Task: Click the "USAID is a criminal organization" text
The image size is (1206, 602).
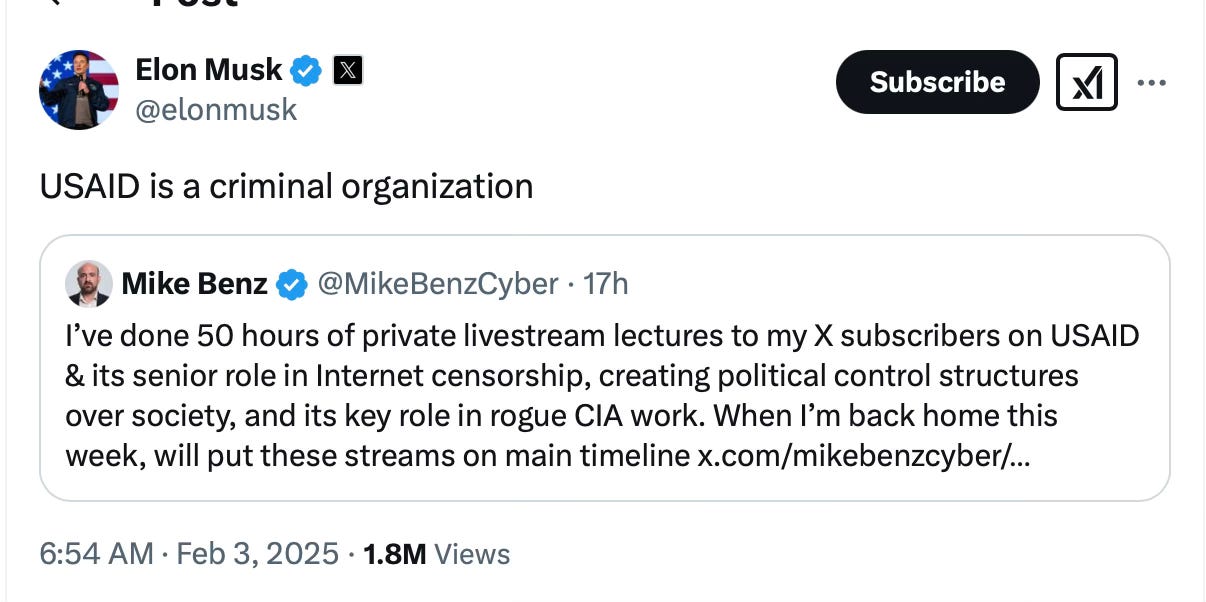Action: [x=286, y=186]
